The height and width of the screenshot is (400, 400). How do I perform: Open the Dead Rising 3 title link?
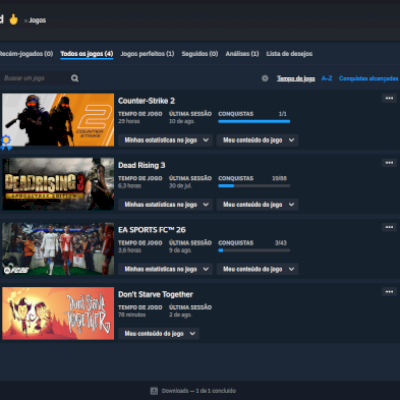point(142,165)
